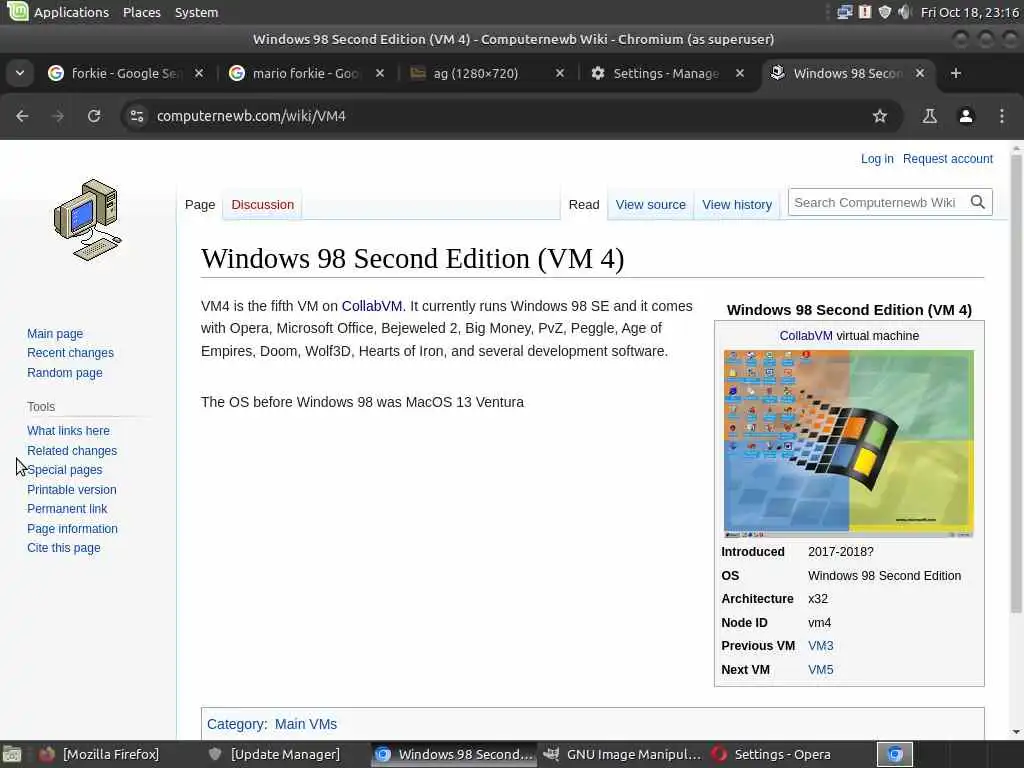1024x768 pixels.
Task: Open Next VM link VM5
Action: coord(820,670)
